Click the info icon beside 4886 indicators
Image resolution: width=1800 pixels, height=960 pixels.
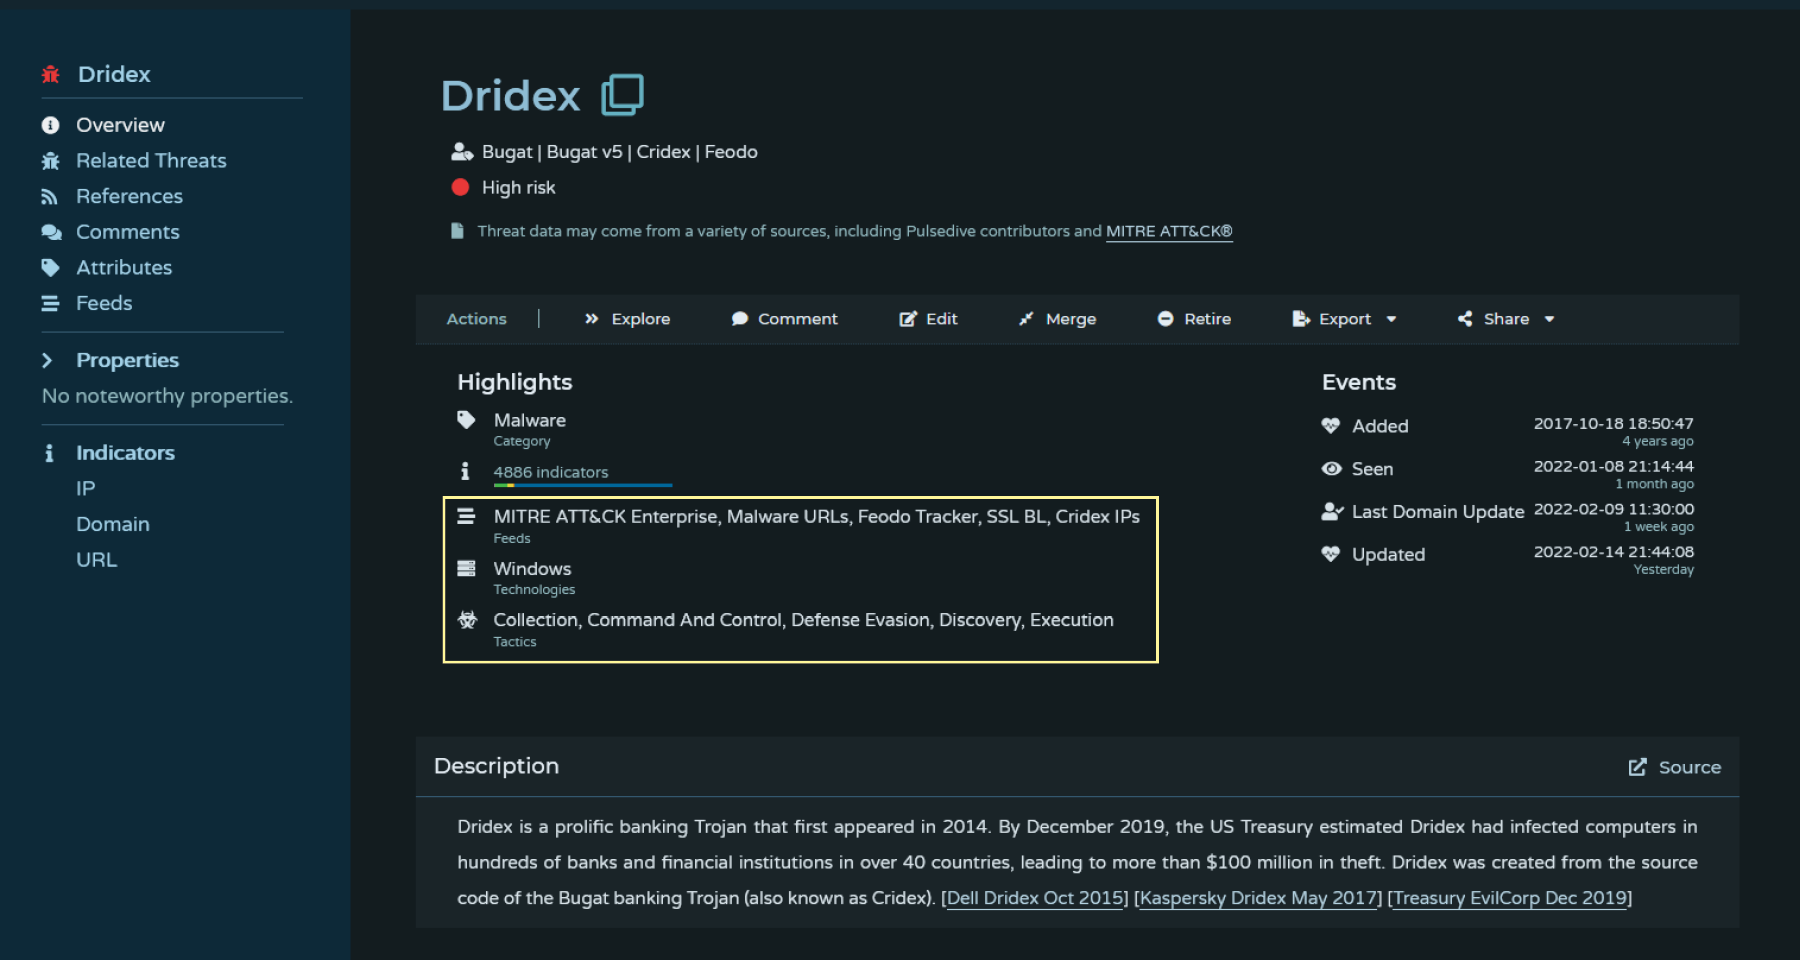point(465,471)
